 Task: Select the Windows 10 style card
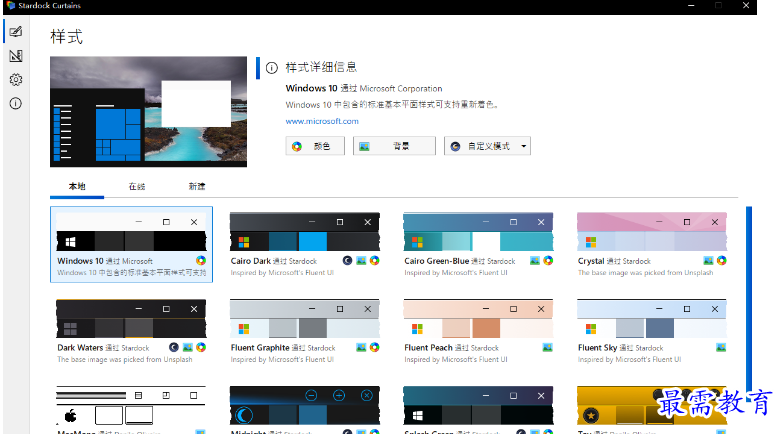coord(131,244)
